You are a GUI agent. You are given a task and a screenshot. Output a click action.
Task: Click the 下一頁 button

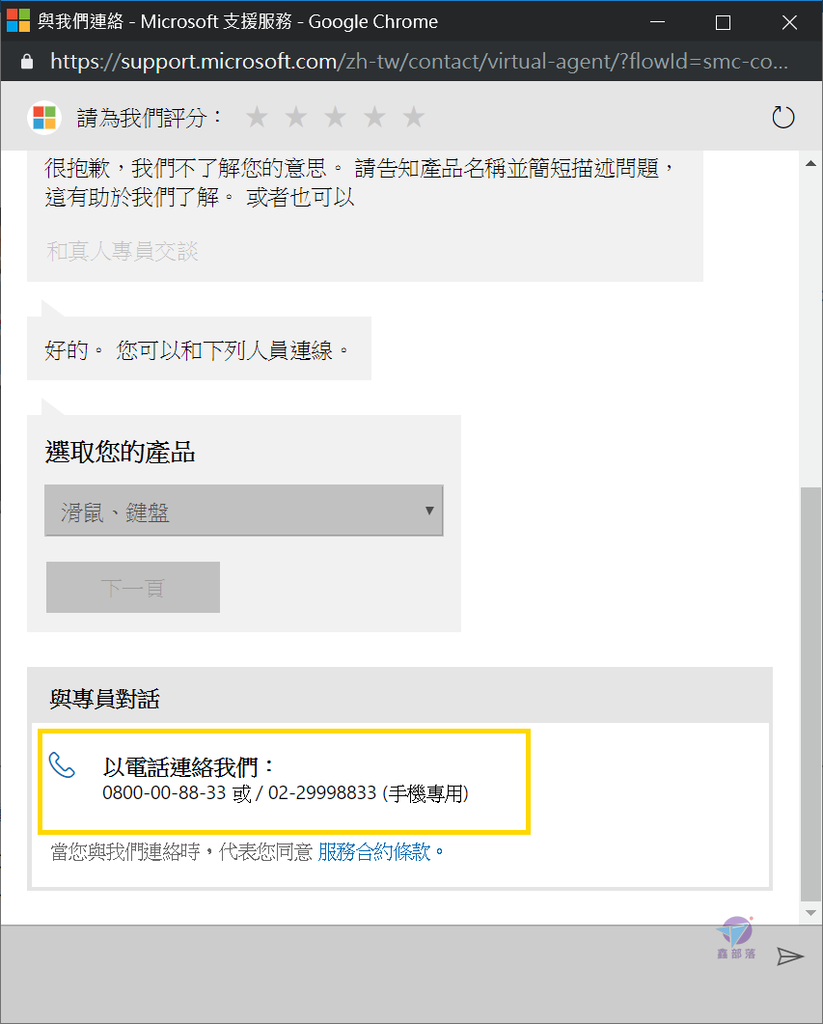133,587
